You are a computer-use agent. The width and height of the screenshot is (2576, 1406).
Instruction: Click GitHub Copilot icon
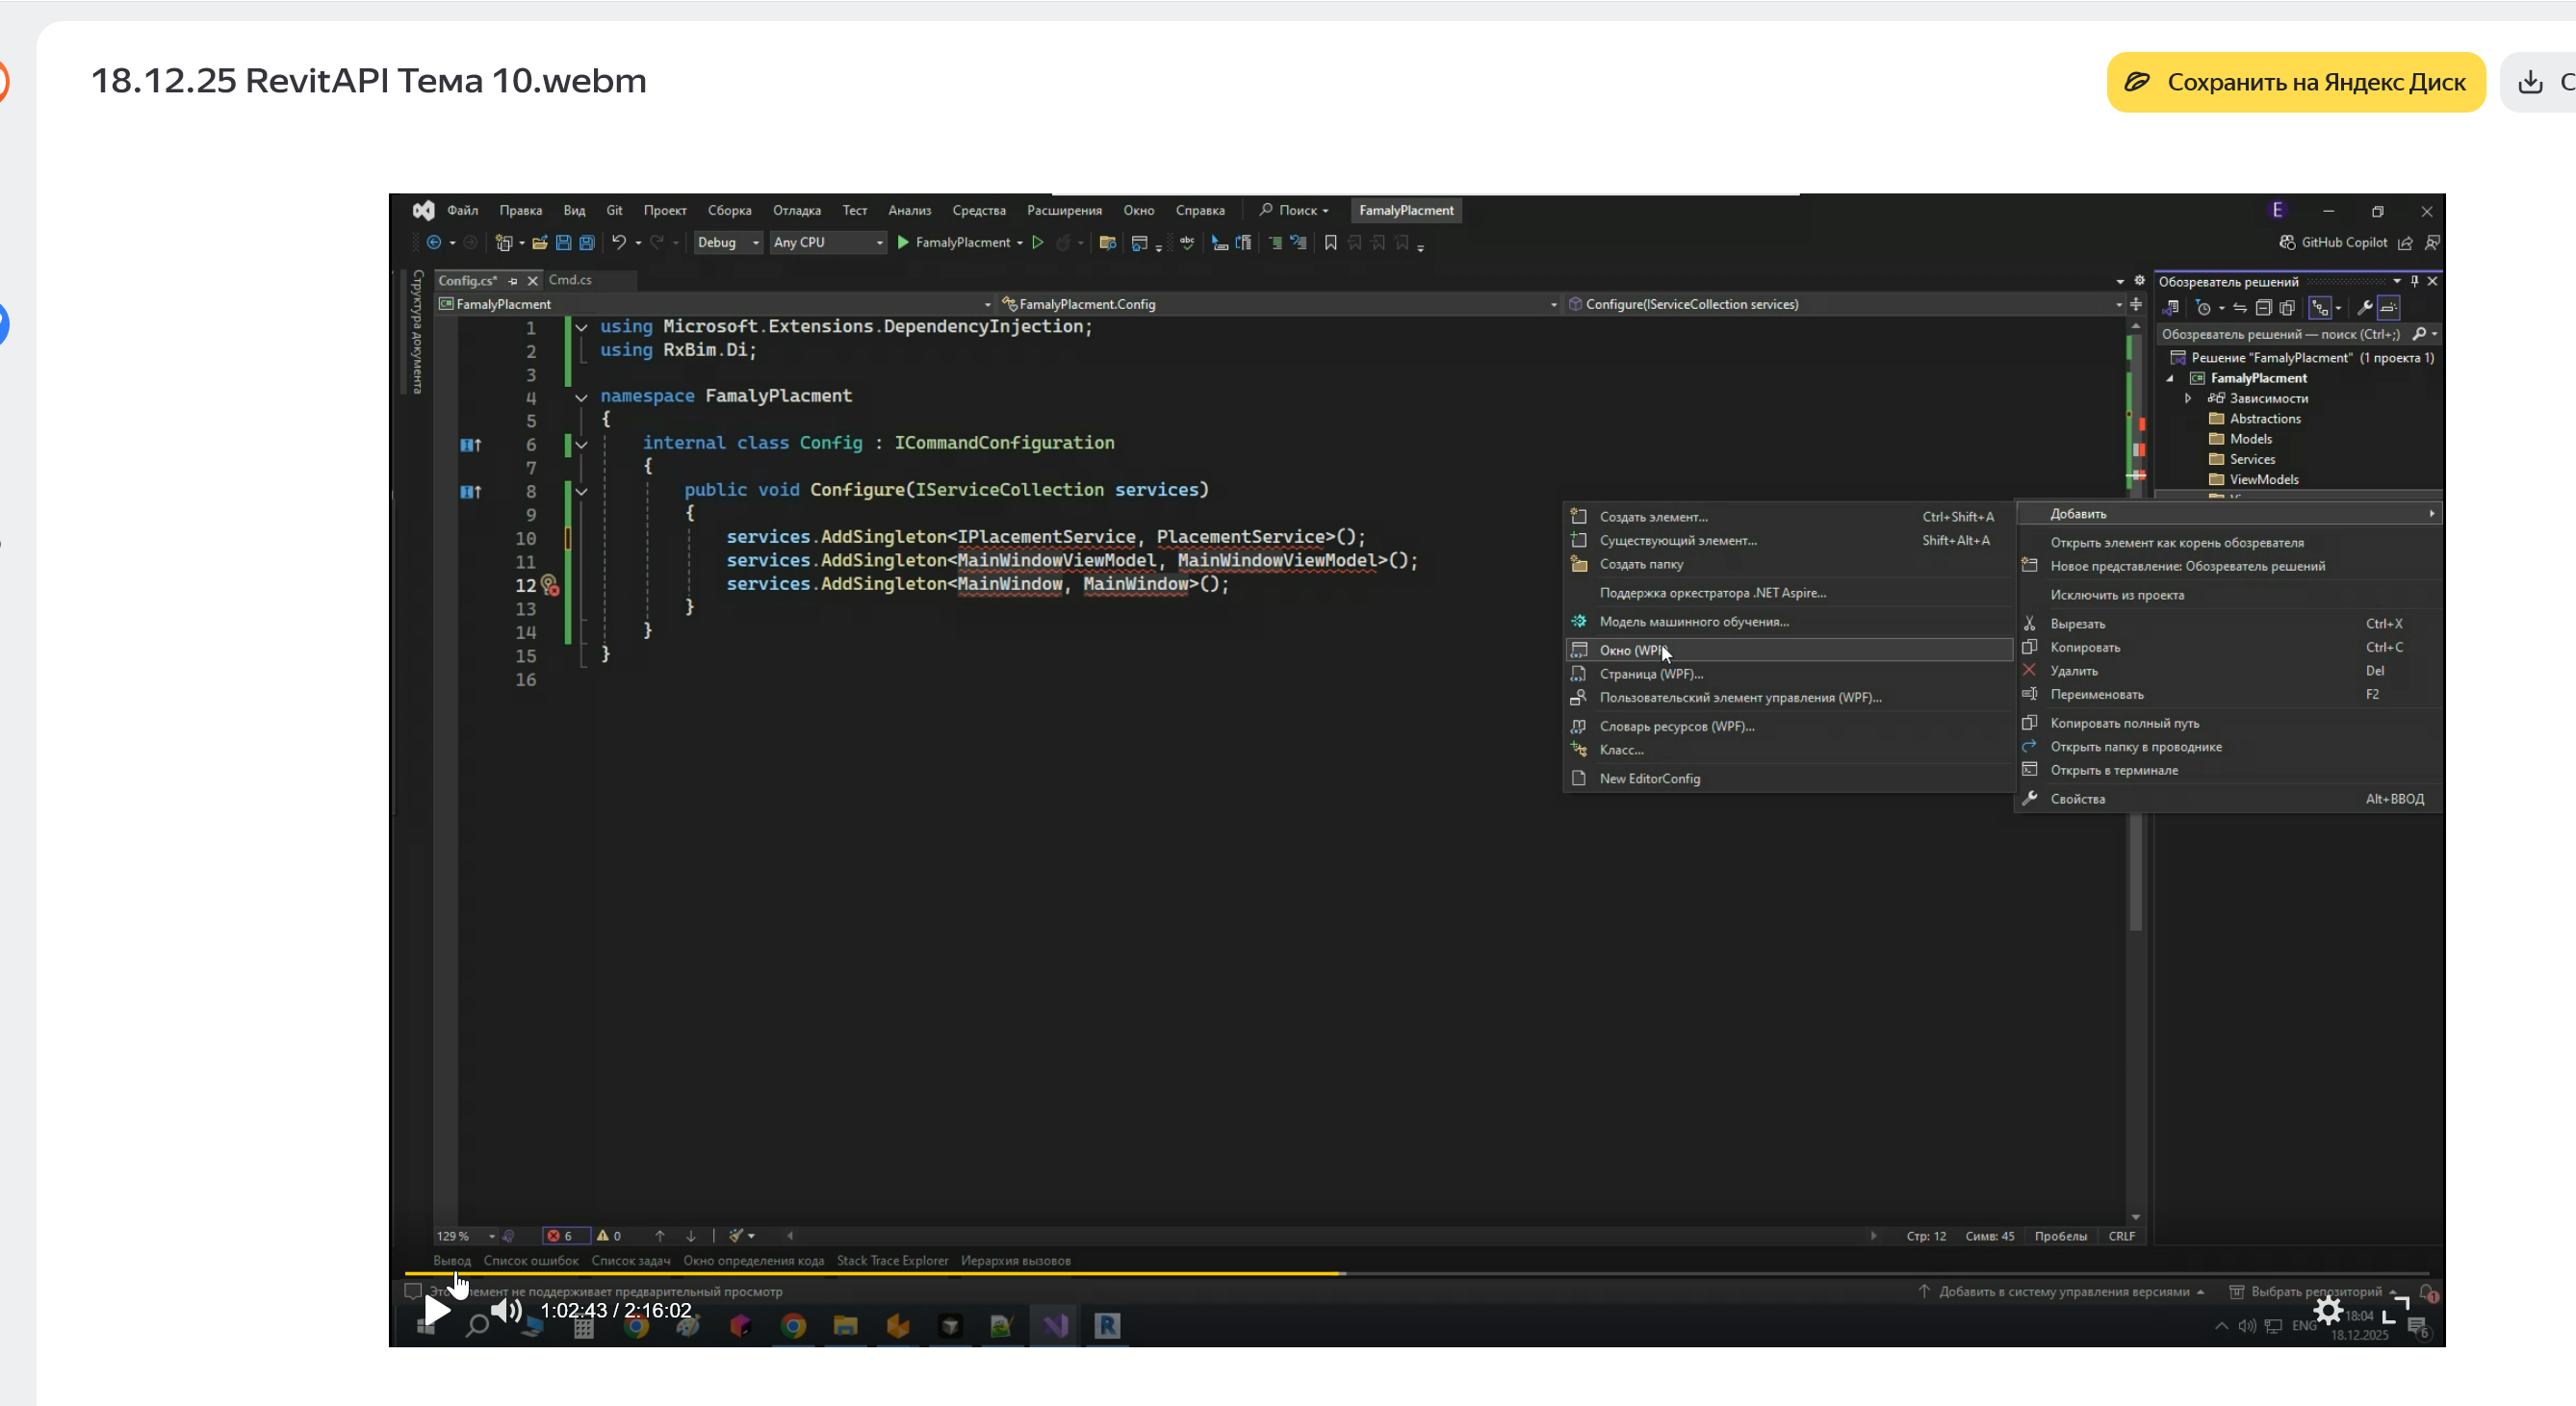(x=2287, y=243)
